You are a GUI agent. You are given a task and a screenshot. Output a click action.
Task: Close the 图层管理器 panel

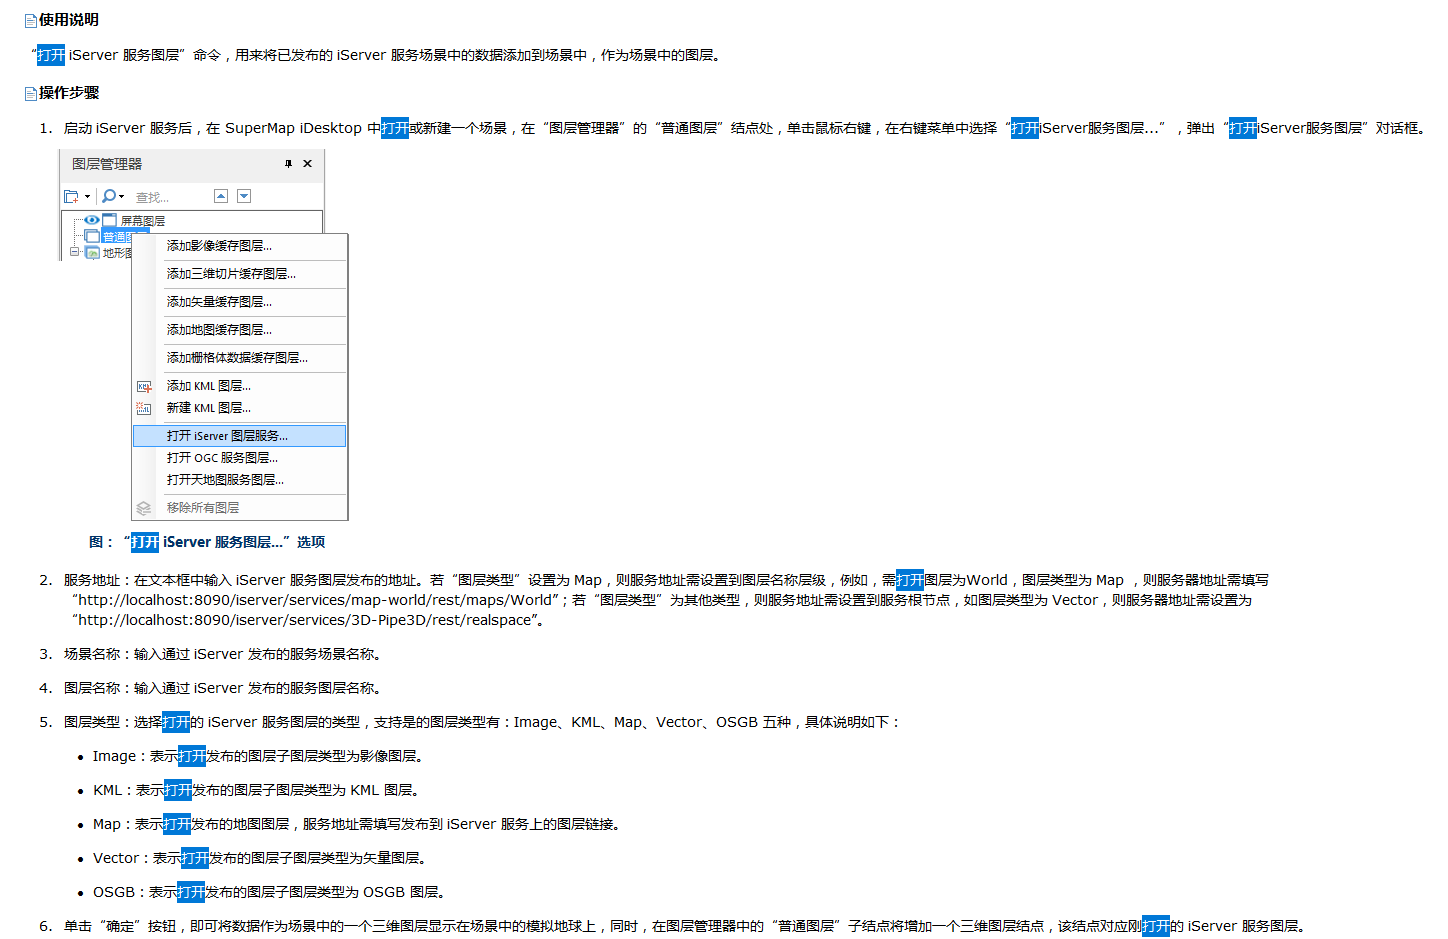(x=308, y=163)
